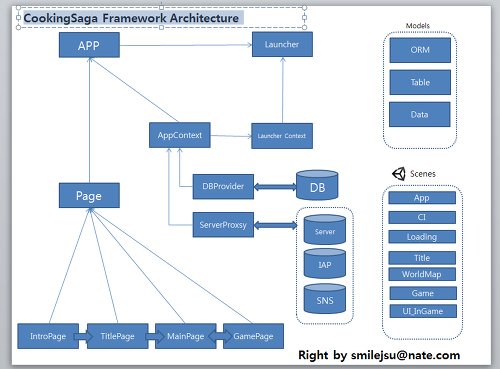The width and height of the screenshot is (500, 369).
Task: Select the Game scene box
Action: (x=423, y=293)
